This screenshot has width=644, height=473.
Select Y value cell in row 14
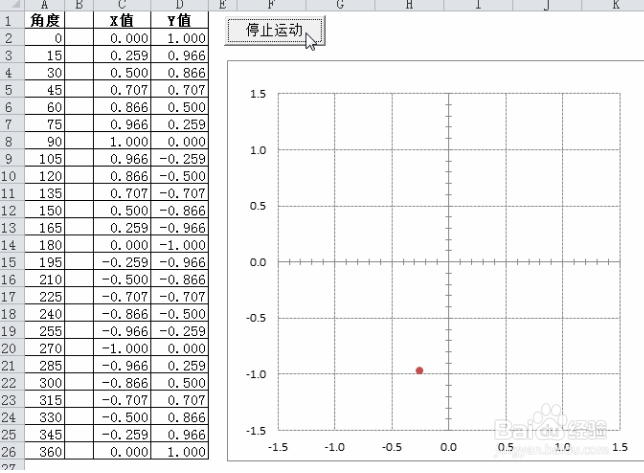(180, 245)
